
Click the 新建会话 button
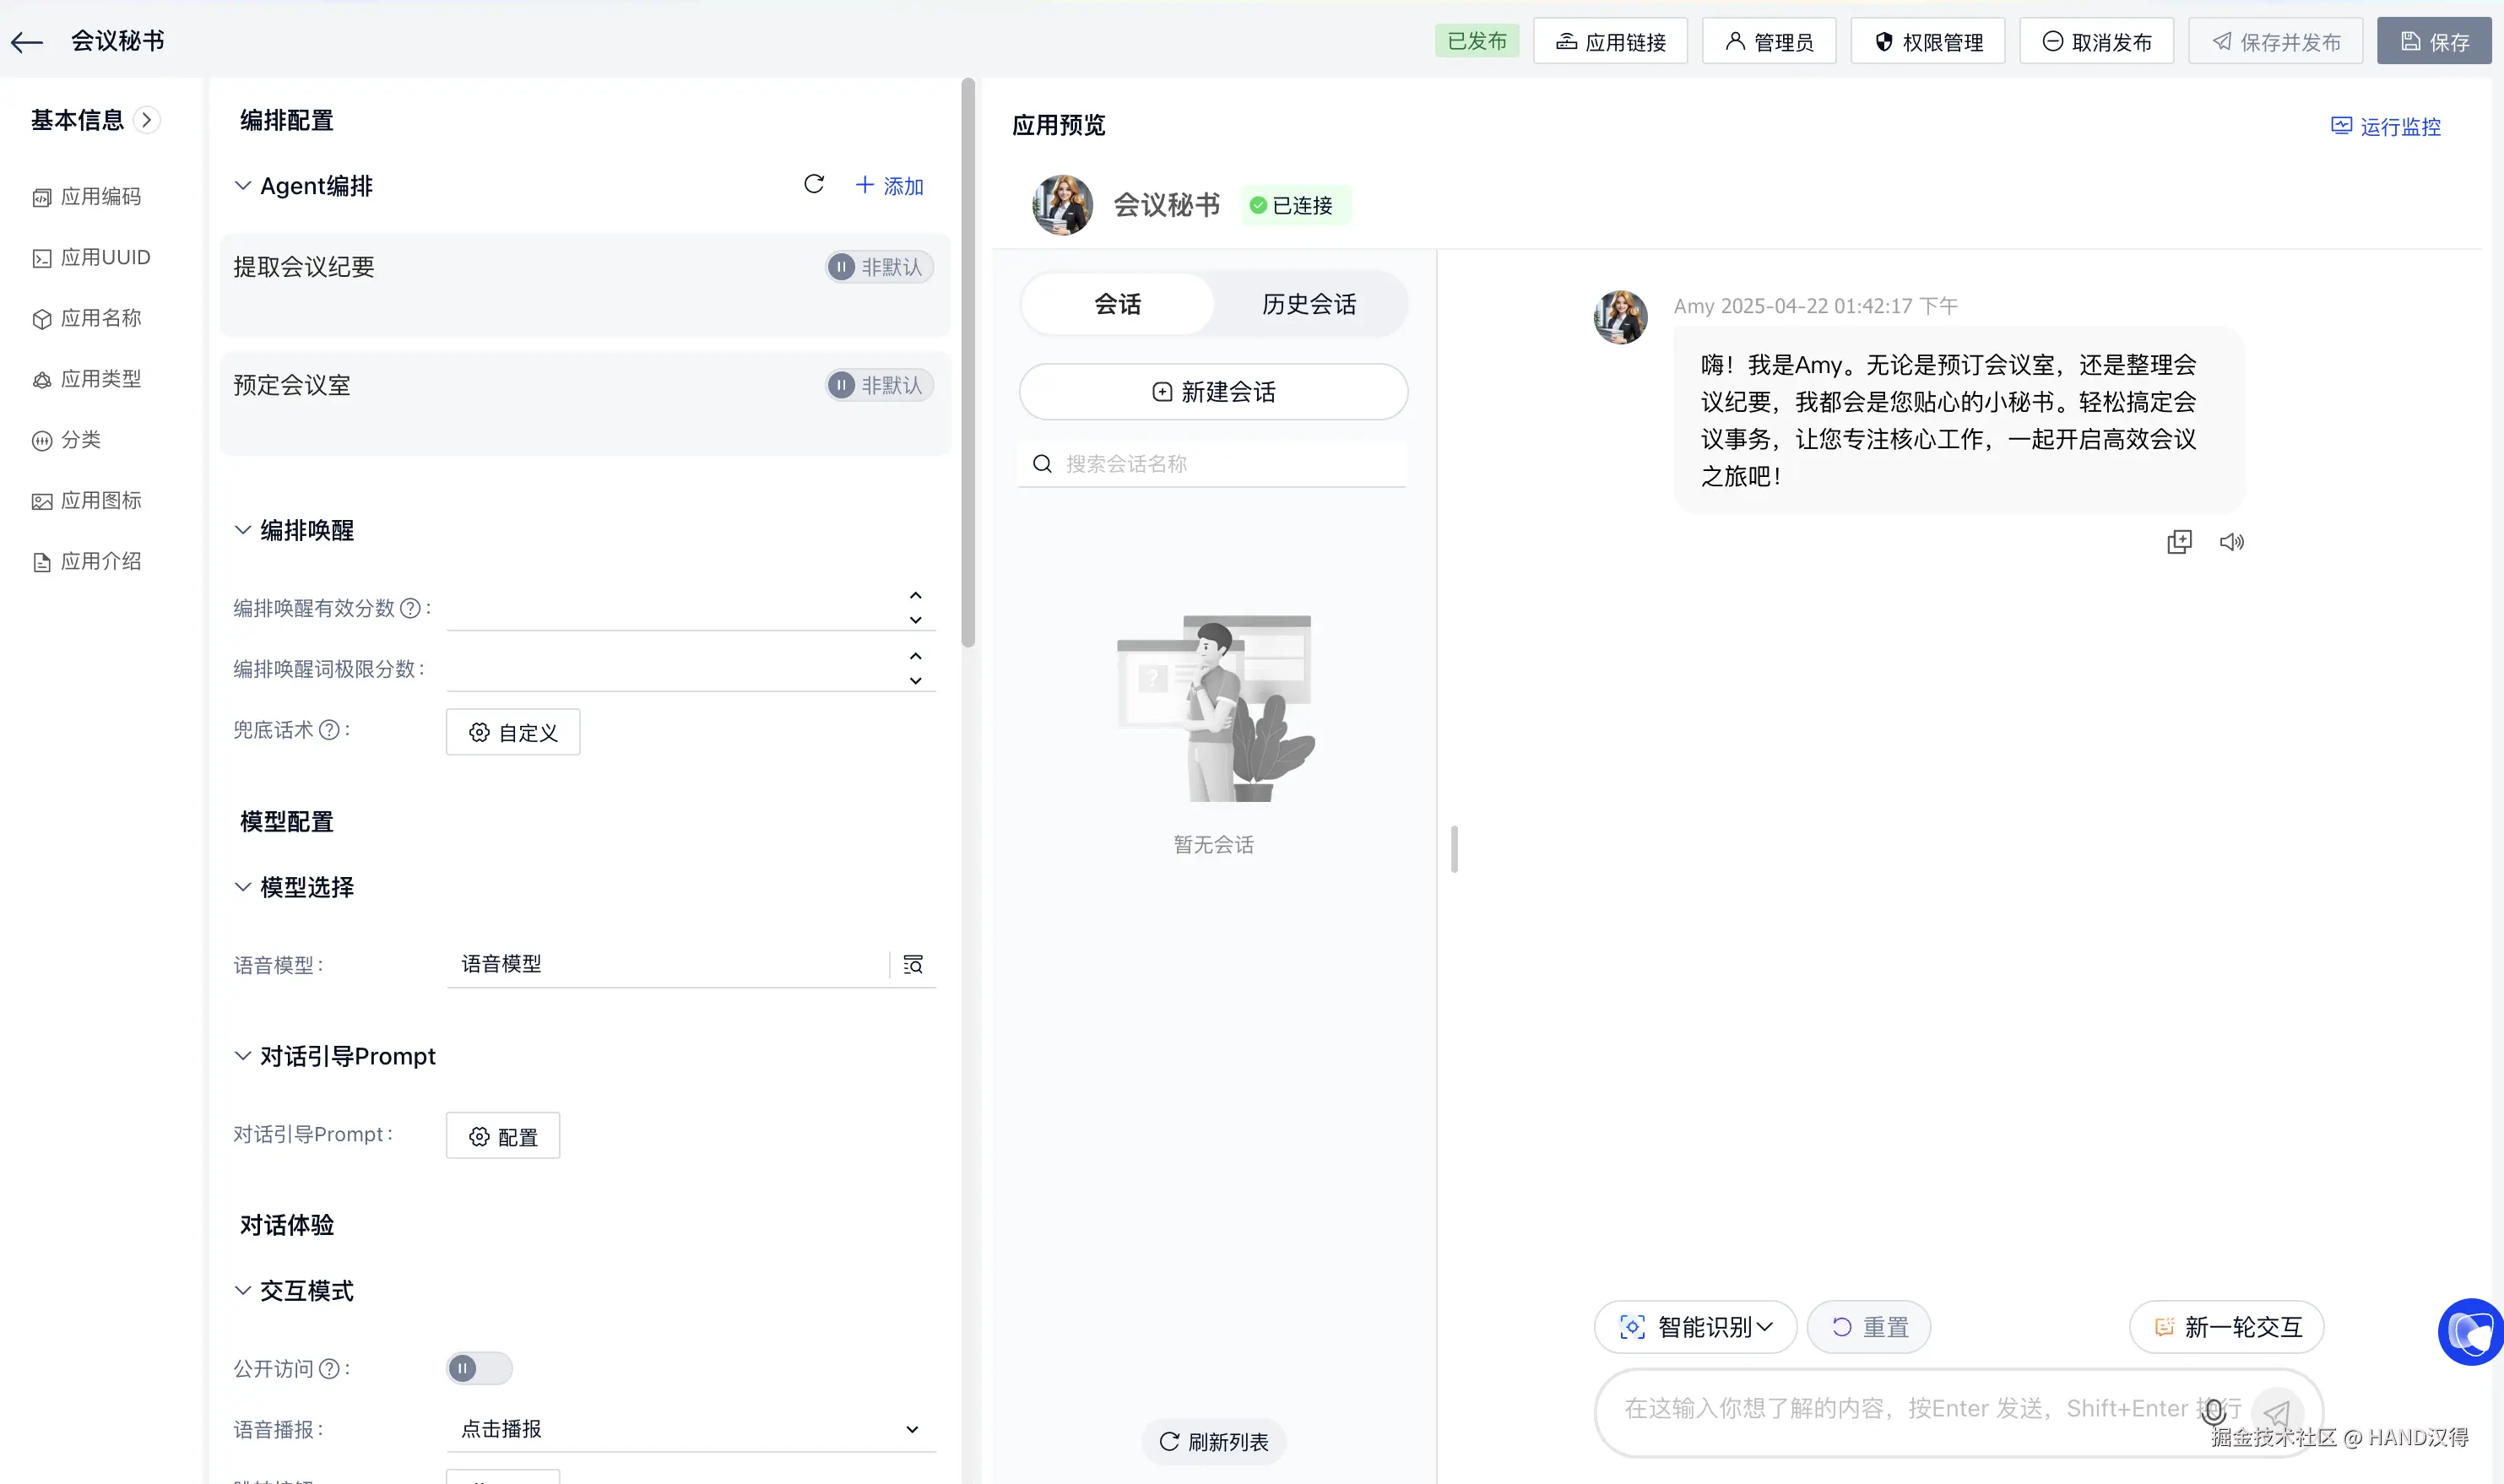(1213, 392)
